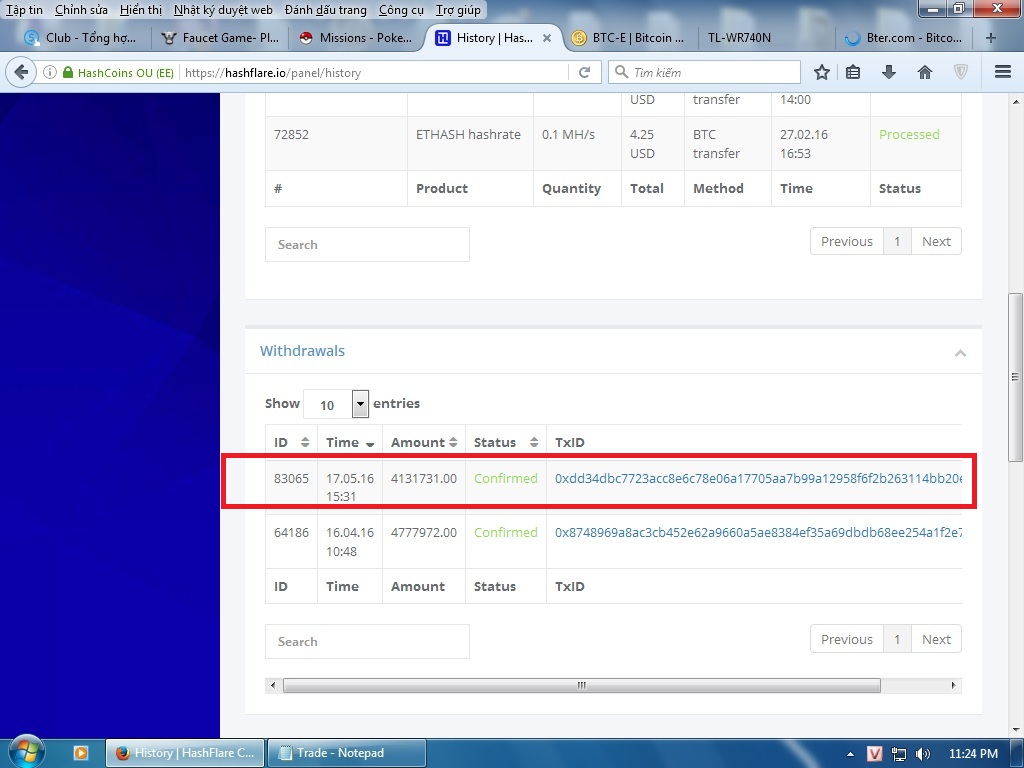Click Processed status for order 72852
The height and width of the screenshot is (768, 1024).
tap(909, 135)
